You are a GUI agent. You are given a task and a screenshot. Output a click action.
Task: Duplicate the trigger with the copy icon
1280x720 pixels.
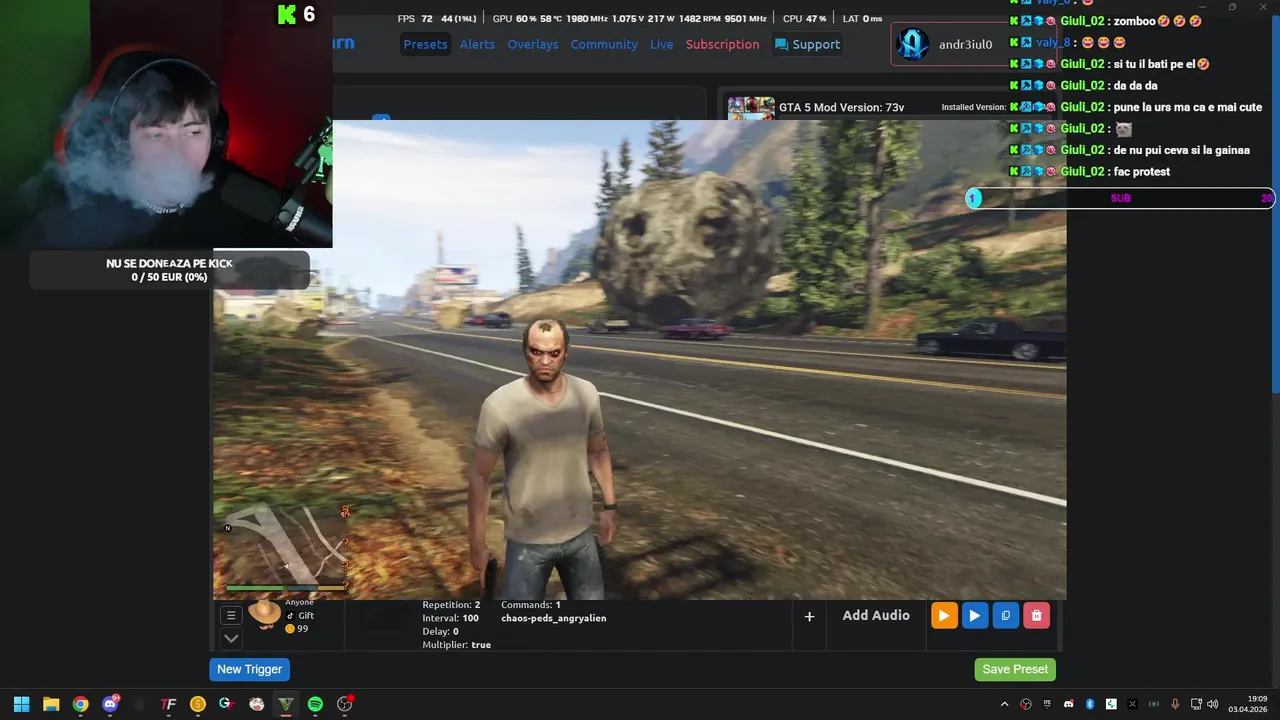pyautogui.click(x=1005, y=615)
